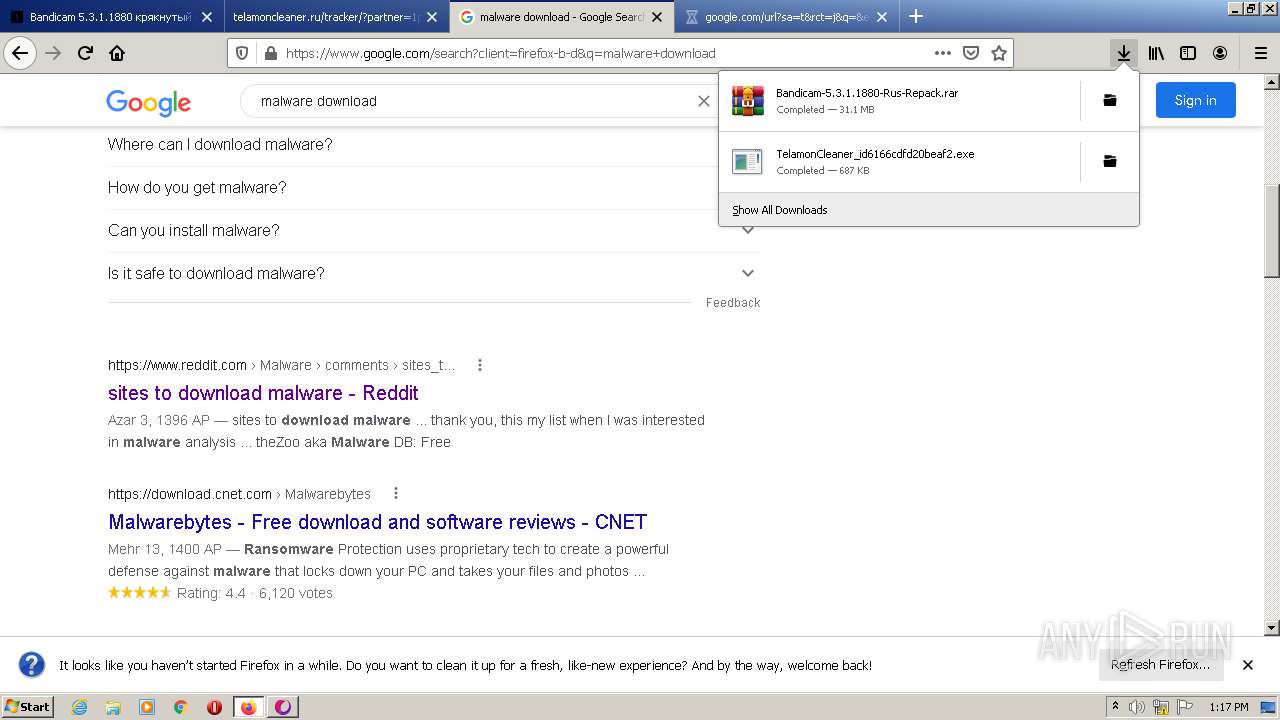Open Windows Explorer folder in taskbar
This screenshot has height=720, width=1280.
[113, 707]
